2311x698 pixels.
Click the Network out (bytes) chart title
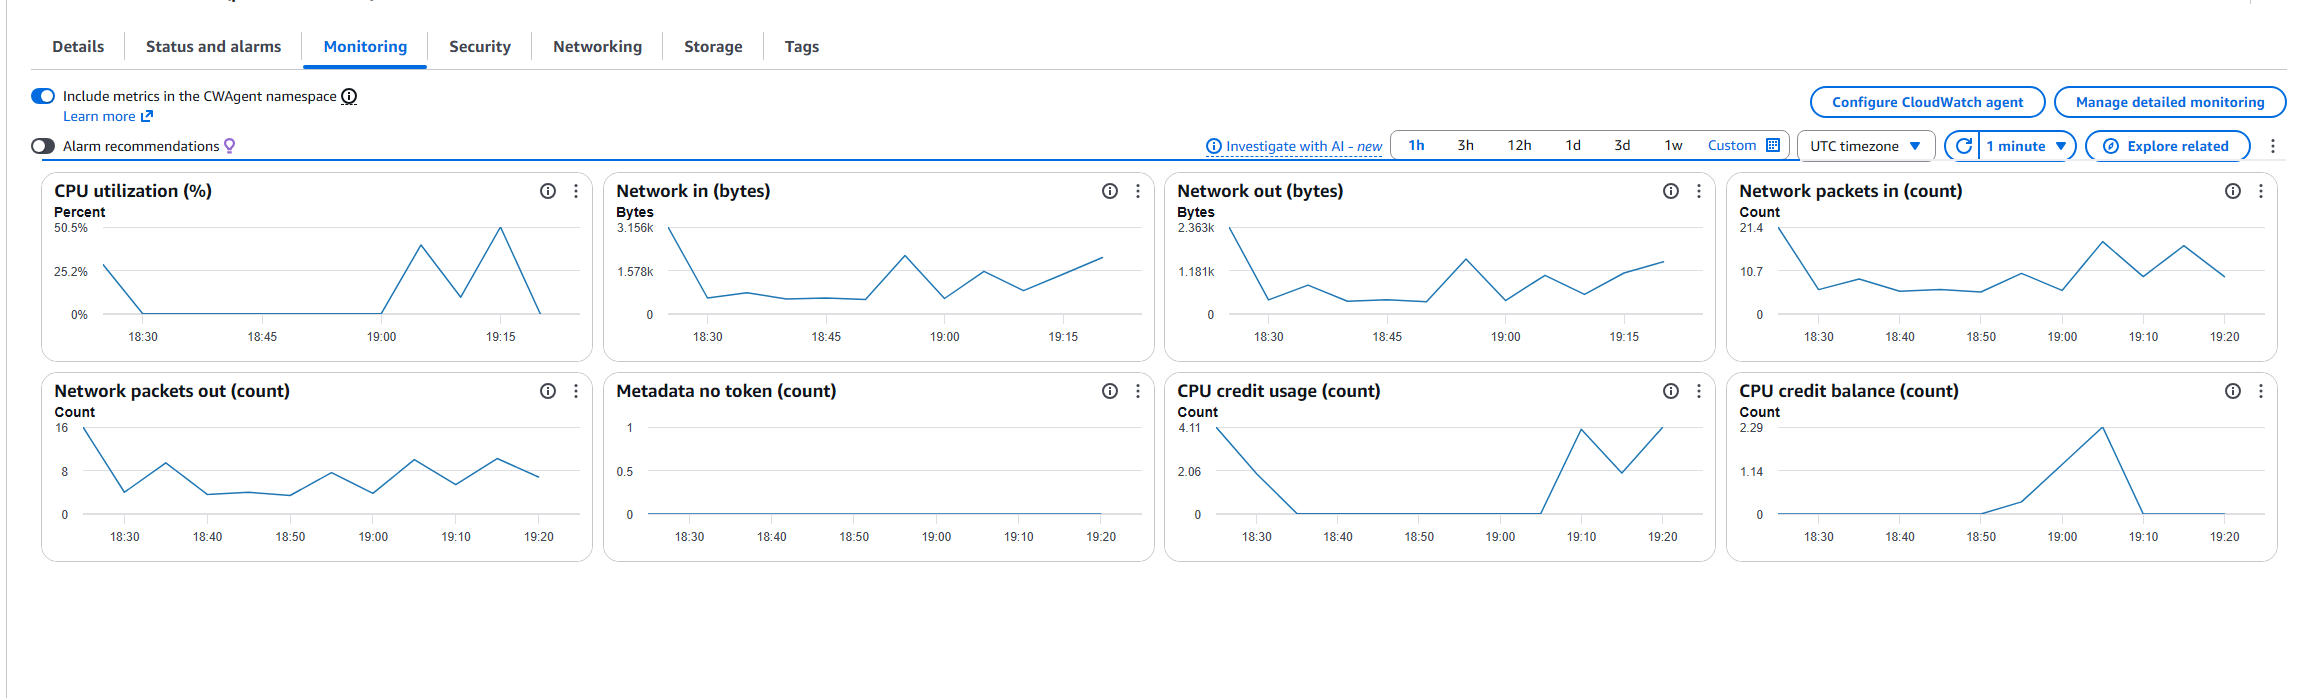[1260, 191]
